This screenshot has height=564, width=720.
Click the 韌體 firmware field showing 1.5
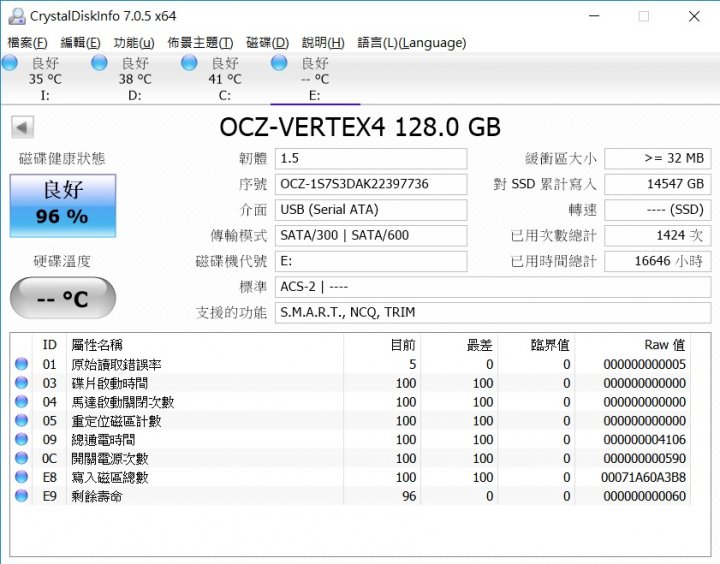click(371, 158)
